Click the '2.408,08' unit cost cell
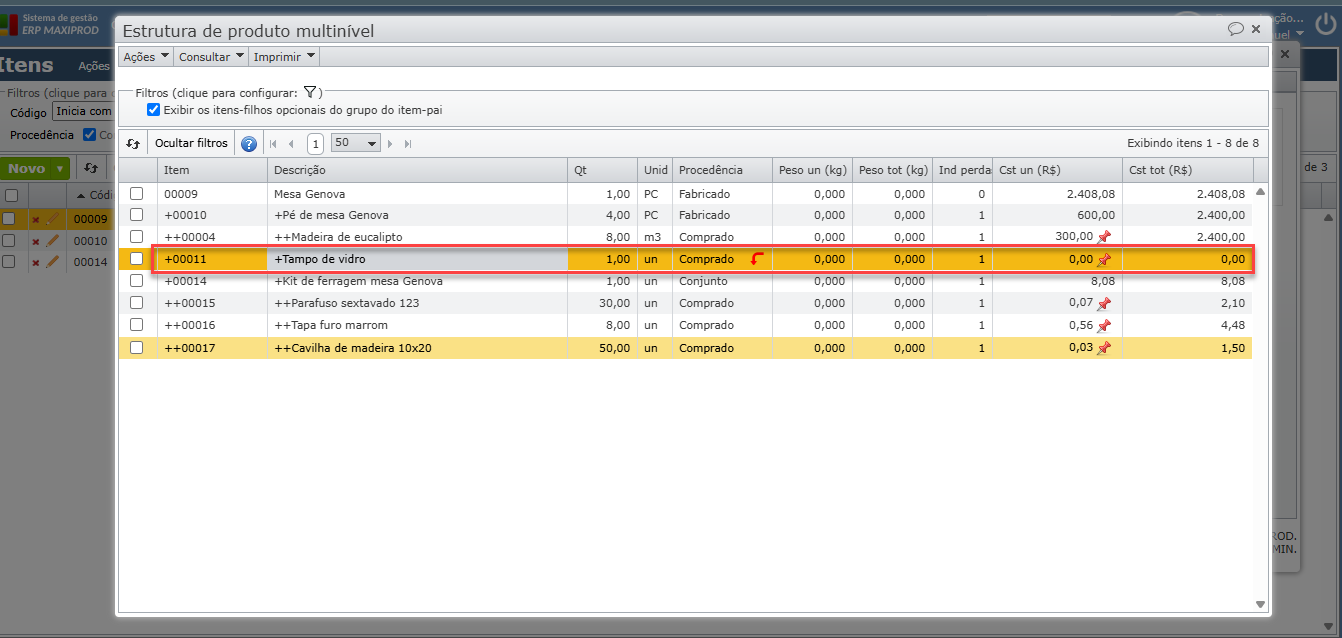Viewport: 1342px width, 638px height. 1057,194
